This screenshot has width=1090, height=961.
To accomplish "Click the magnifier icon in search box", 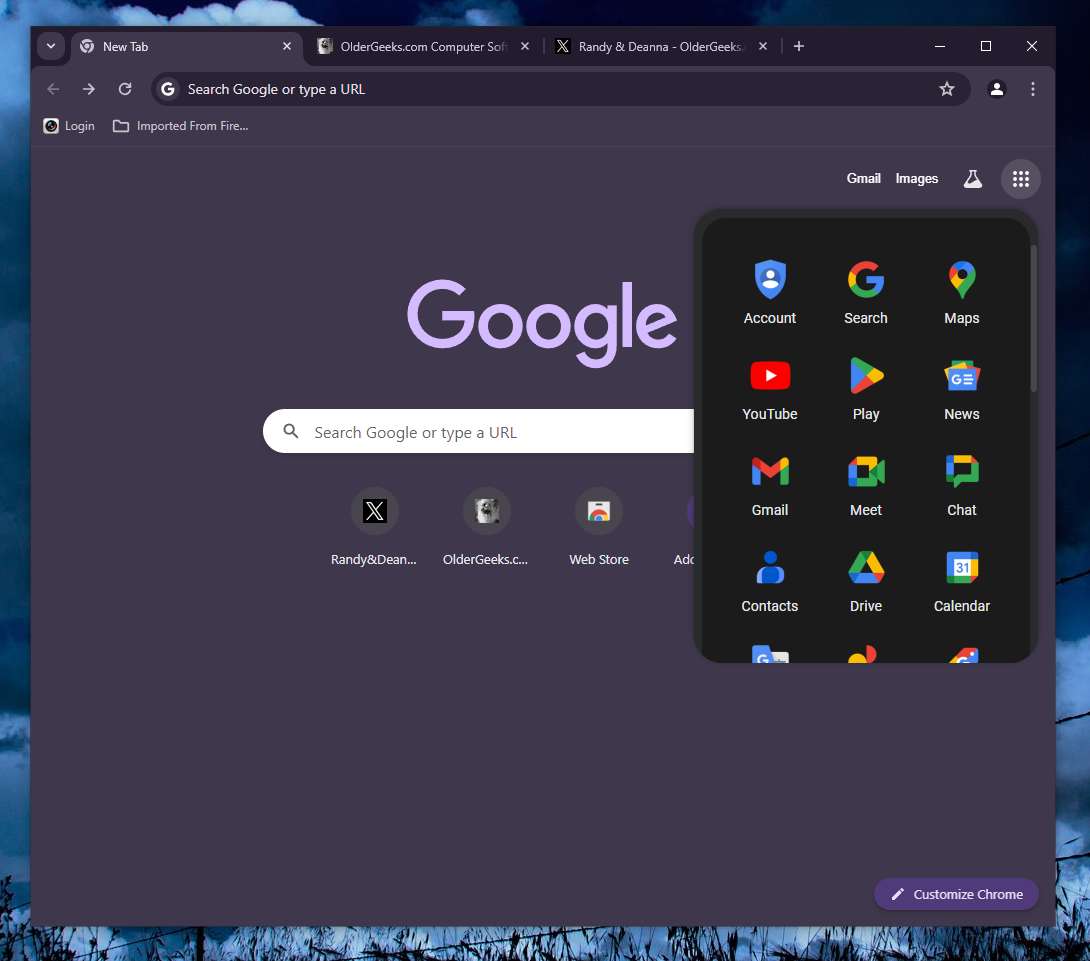I will (x=291, y=432).
